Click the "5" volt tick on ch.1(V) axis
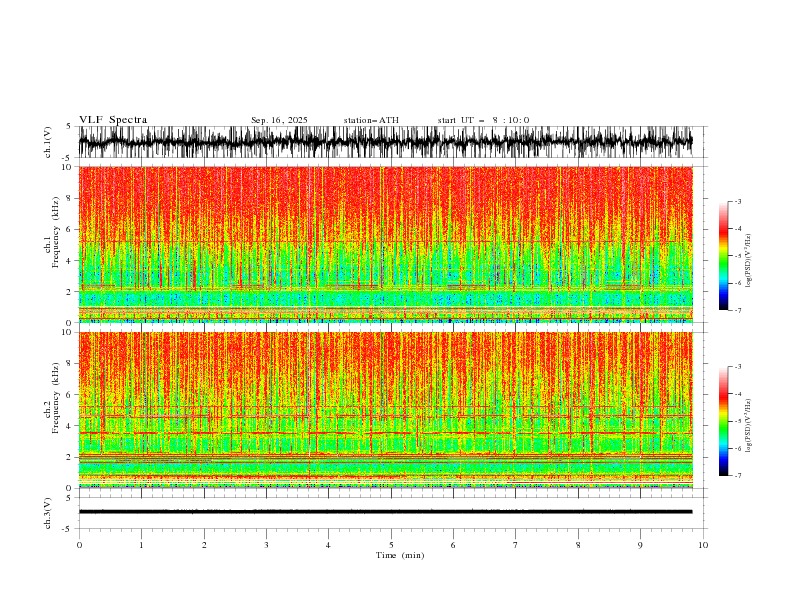792x612 pixels. [69, 126]
